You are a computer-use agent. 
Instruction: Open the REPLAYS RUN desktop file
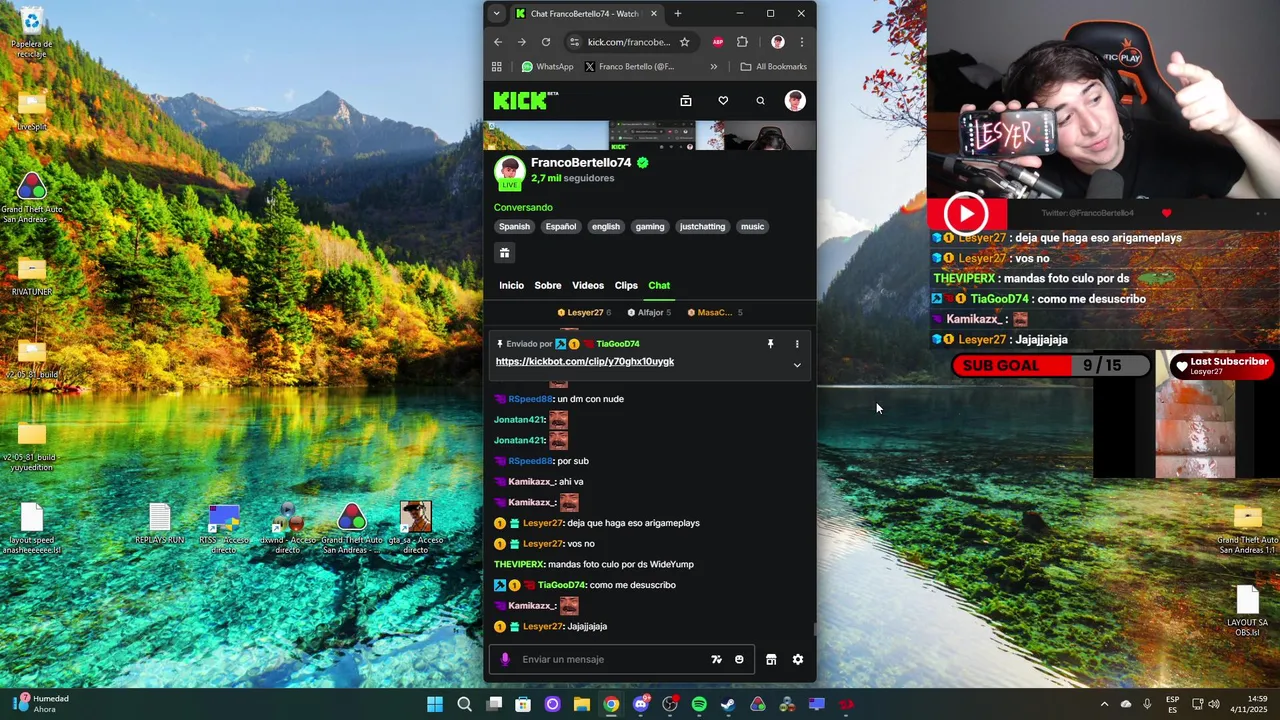(x=160, y=524)
